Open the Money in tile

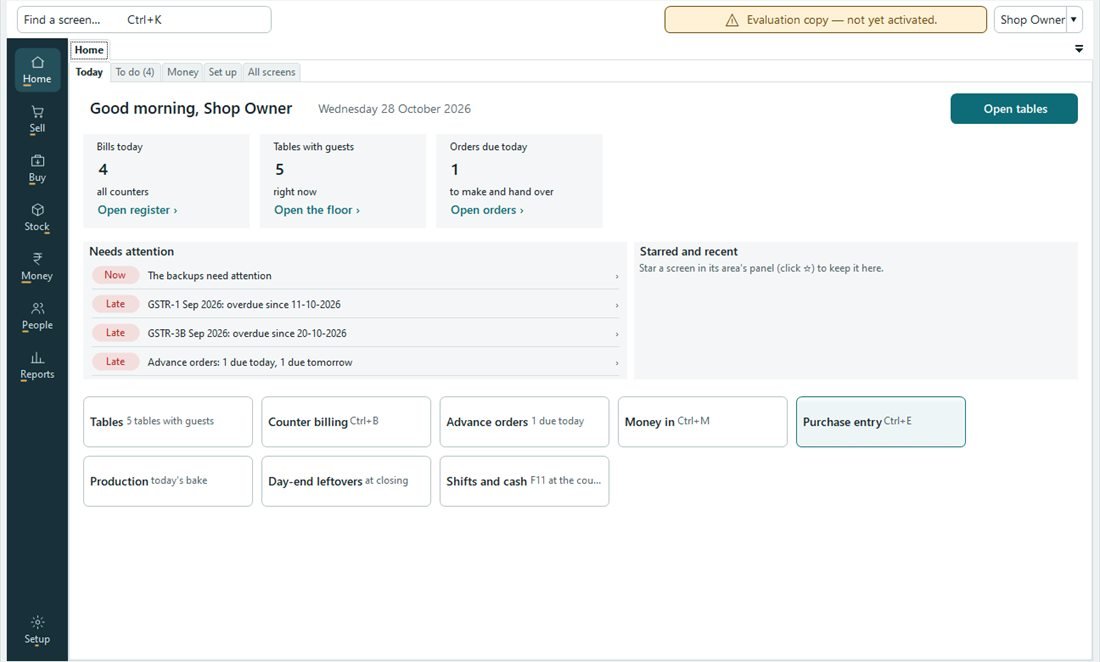click(x=702, y=421)
